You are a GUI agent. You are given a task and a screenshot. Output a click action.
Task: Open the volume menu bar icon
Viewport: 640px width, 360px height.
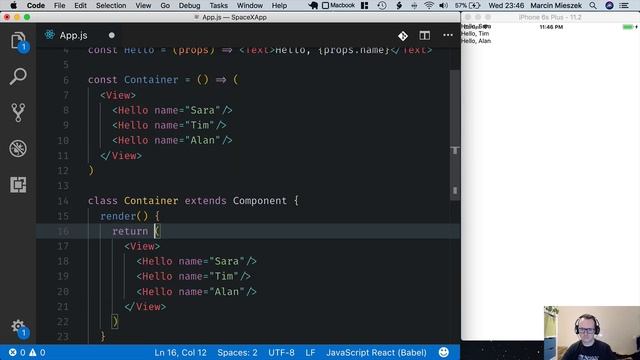pyautogui.click(x=444, y=6)
